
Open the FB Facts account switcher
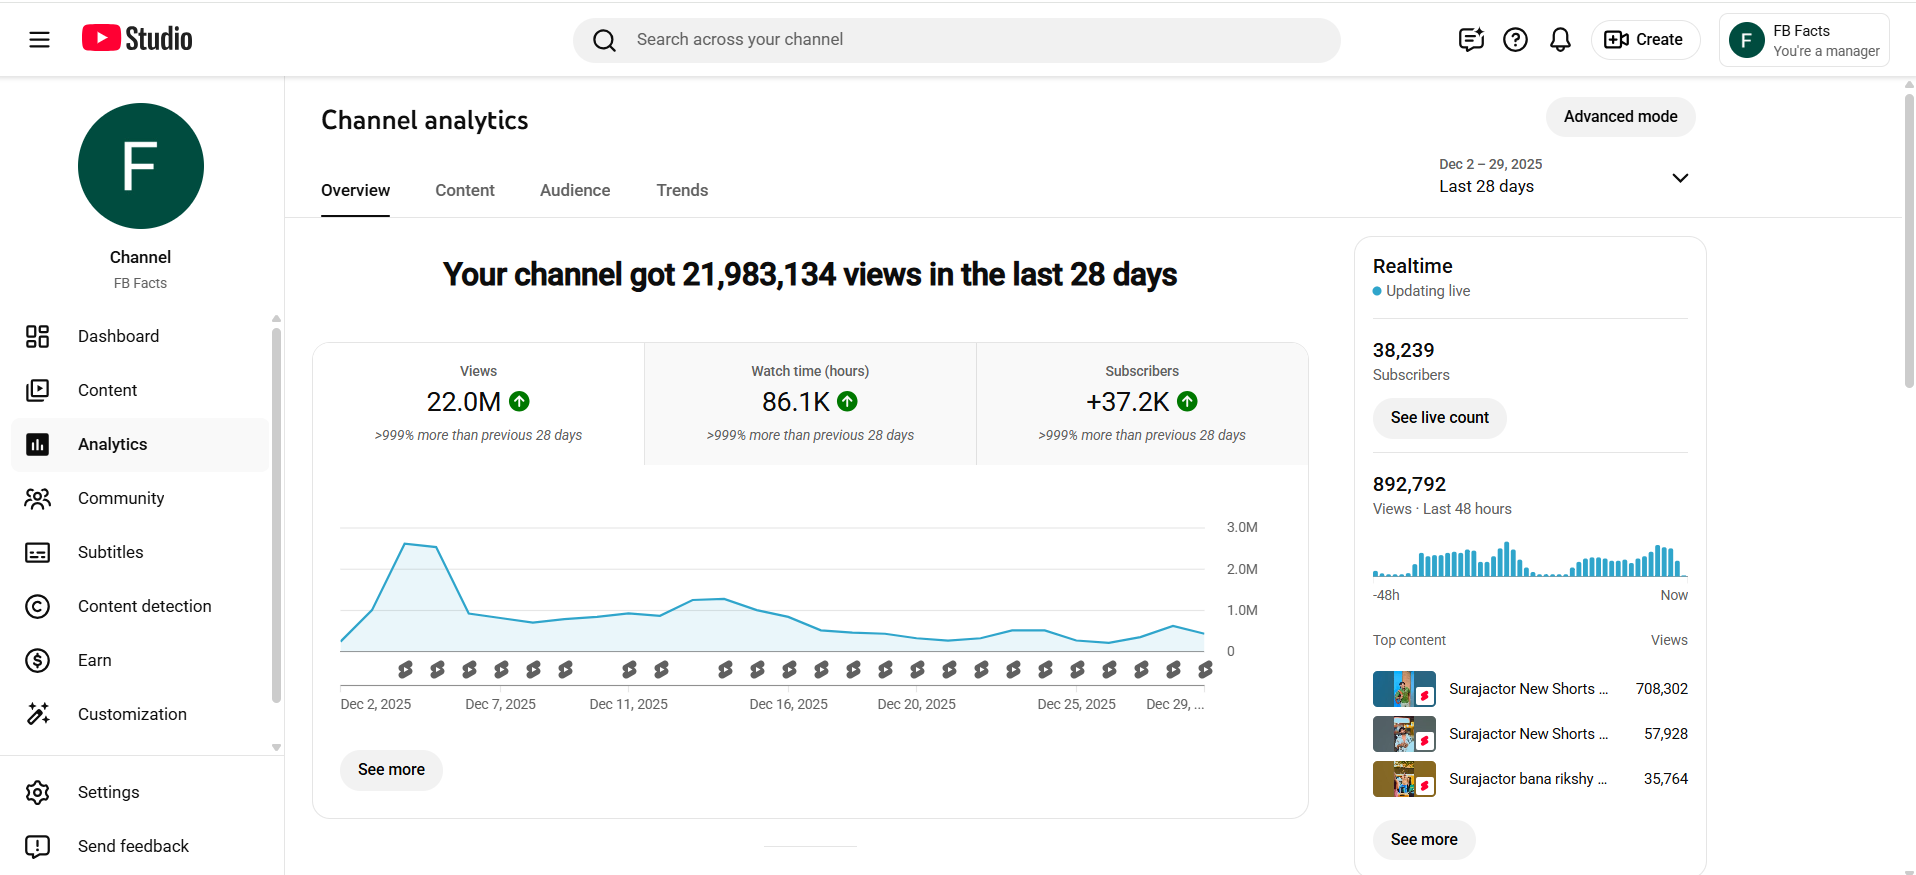[x=1803, y=40]
